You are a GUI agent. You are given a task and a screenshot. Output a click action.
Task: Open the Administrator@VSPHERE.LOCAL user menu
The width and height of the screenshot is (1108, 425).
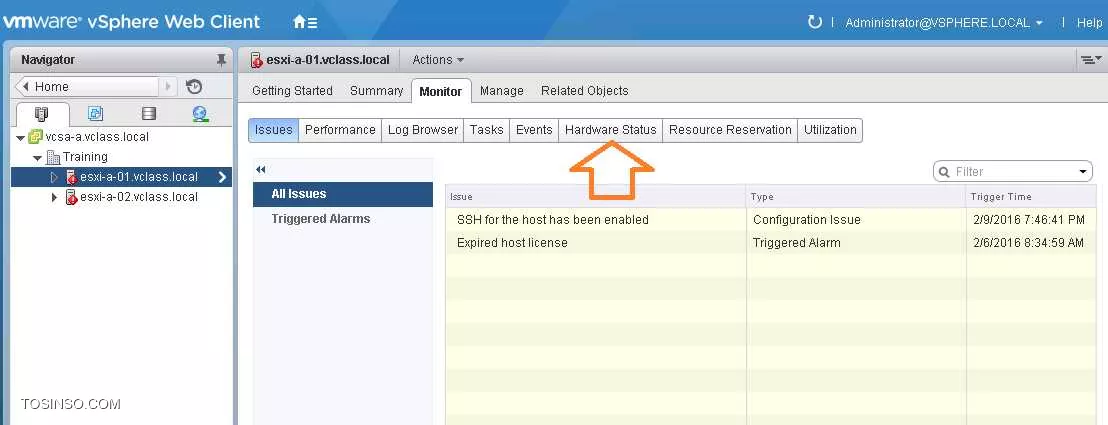click(944, 23)
